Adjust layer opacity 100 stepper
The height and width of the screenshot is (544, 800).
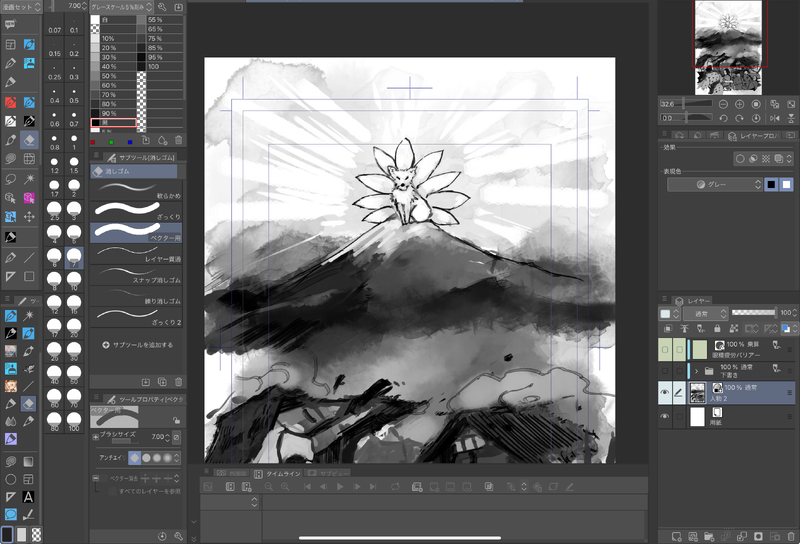(794, 313)
